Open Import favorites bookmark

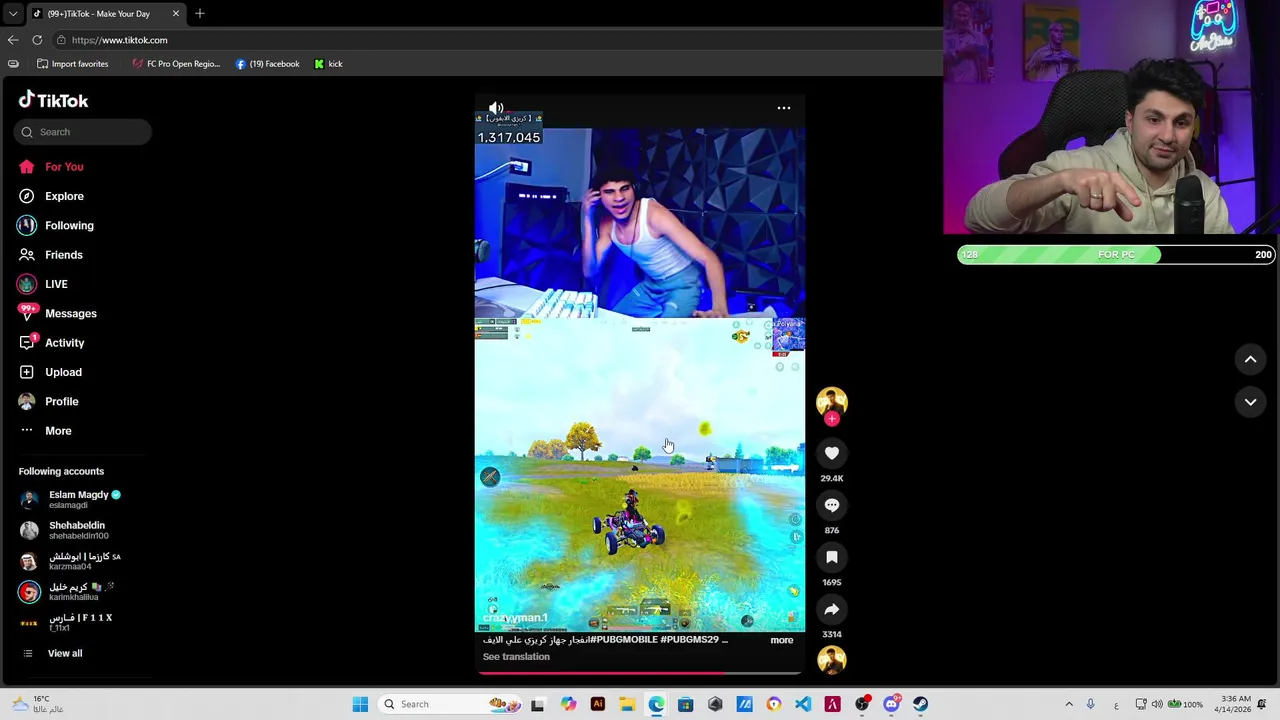[72, 64]
